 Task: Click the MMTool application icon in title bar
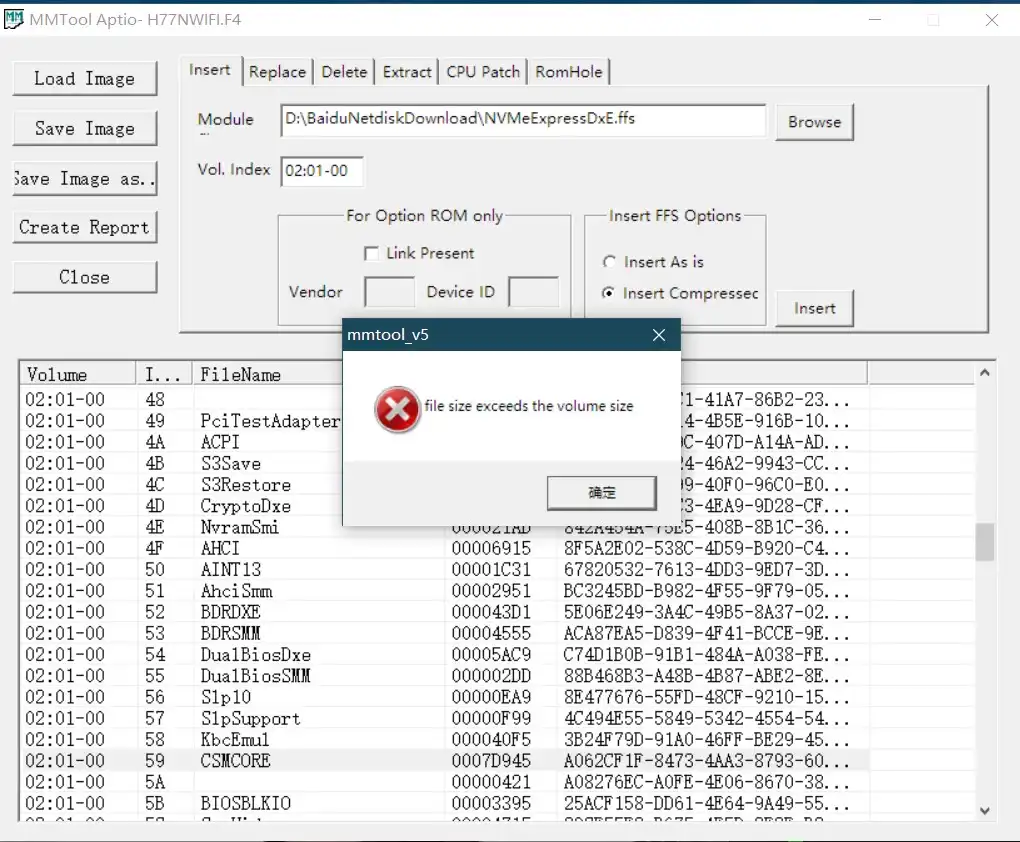(x=14, y=18)
